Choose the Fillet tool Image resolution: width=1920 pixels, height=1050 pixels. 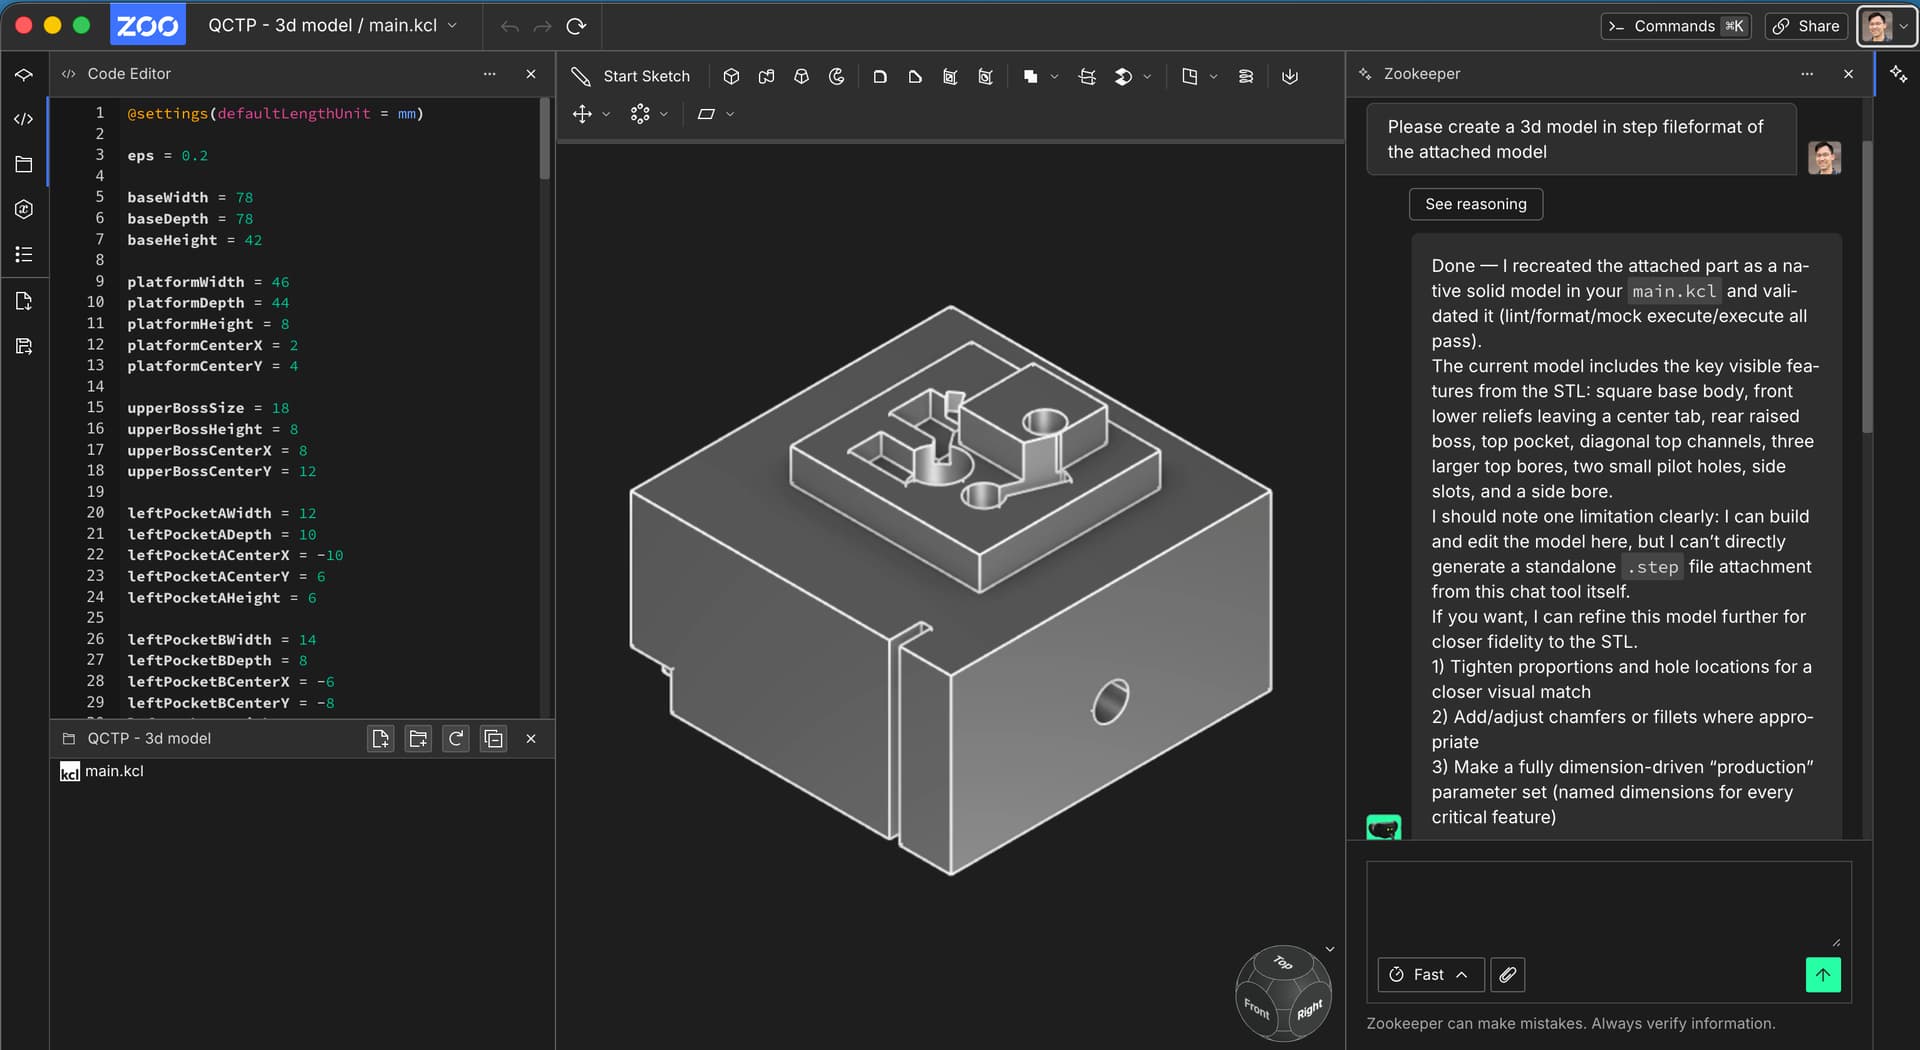880,76
